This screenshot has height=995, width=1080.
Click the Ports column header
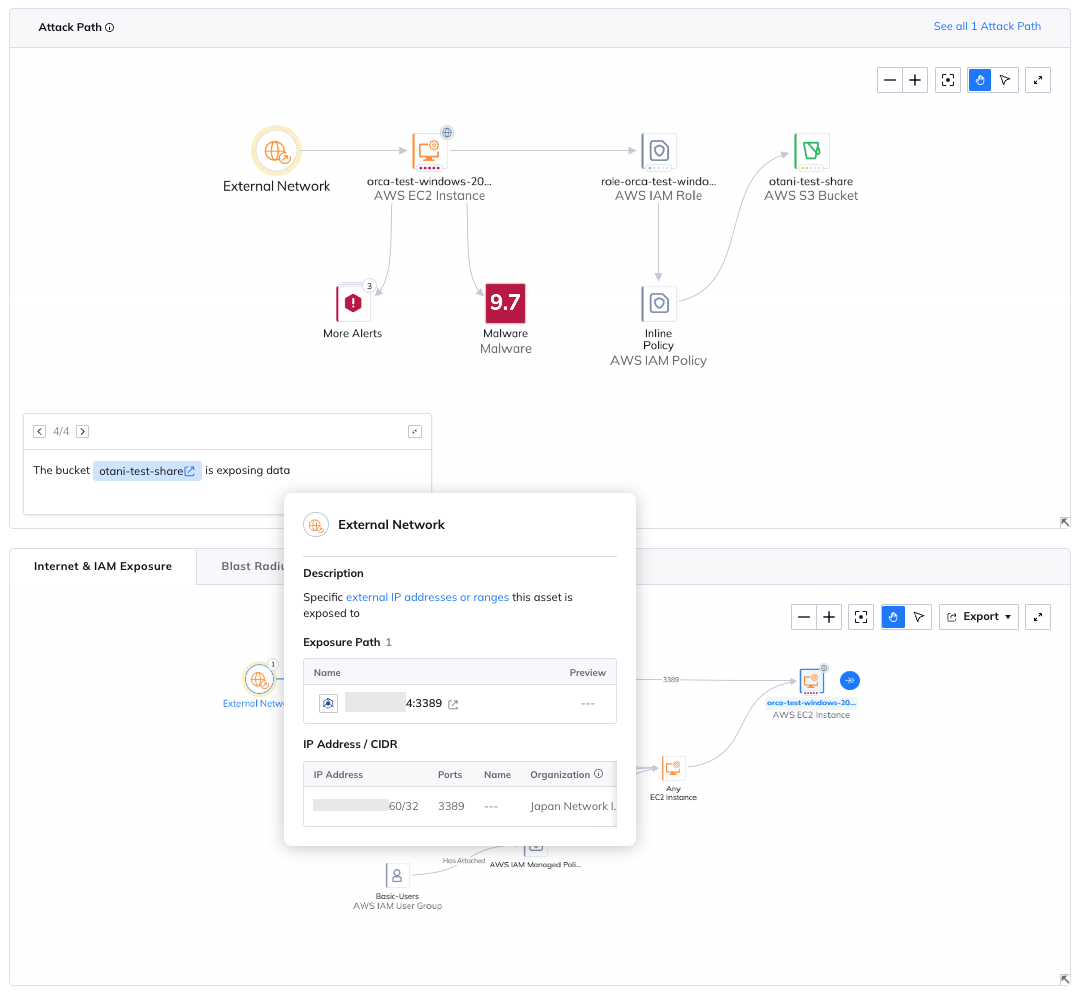pos(450,775)
